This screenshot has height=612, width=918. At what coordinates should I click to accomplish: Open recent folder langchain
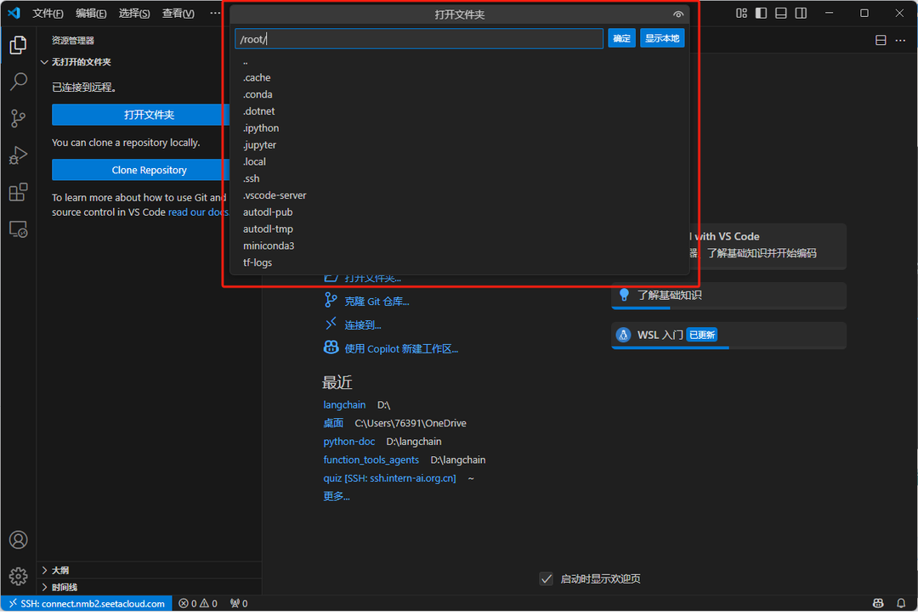point(344,405)
